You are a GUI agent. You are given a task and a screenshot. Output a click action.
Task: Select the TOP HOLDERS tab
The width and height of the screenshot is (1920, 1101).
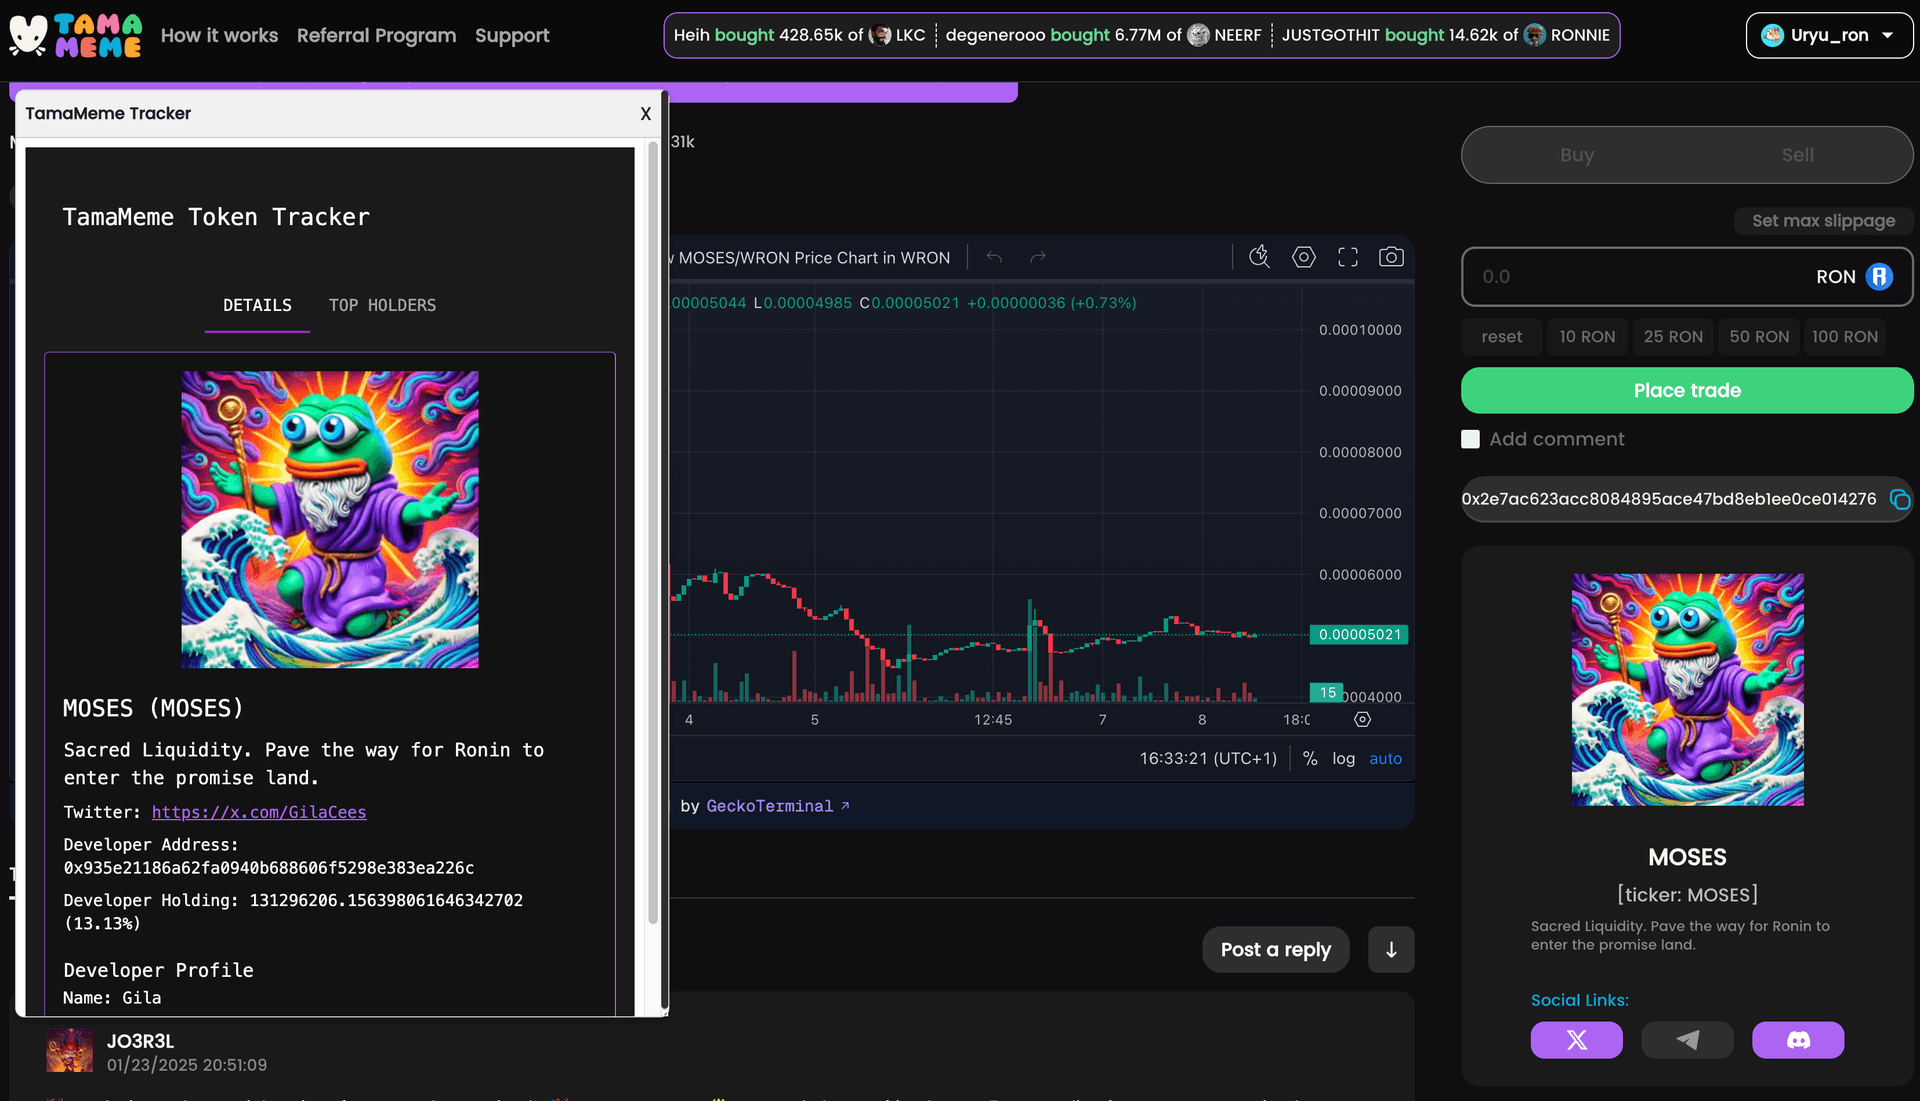(x=382, y=305)
